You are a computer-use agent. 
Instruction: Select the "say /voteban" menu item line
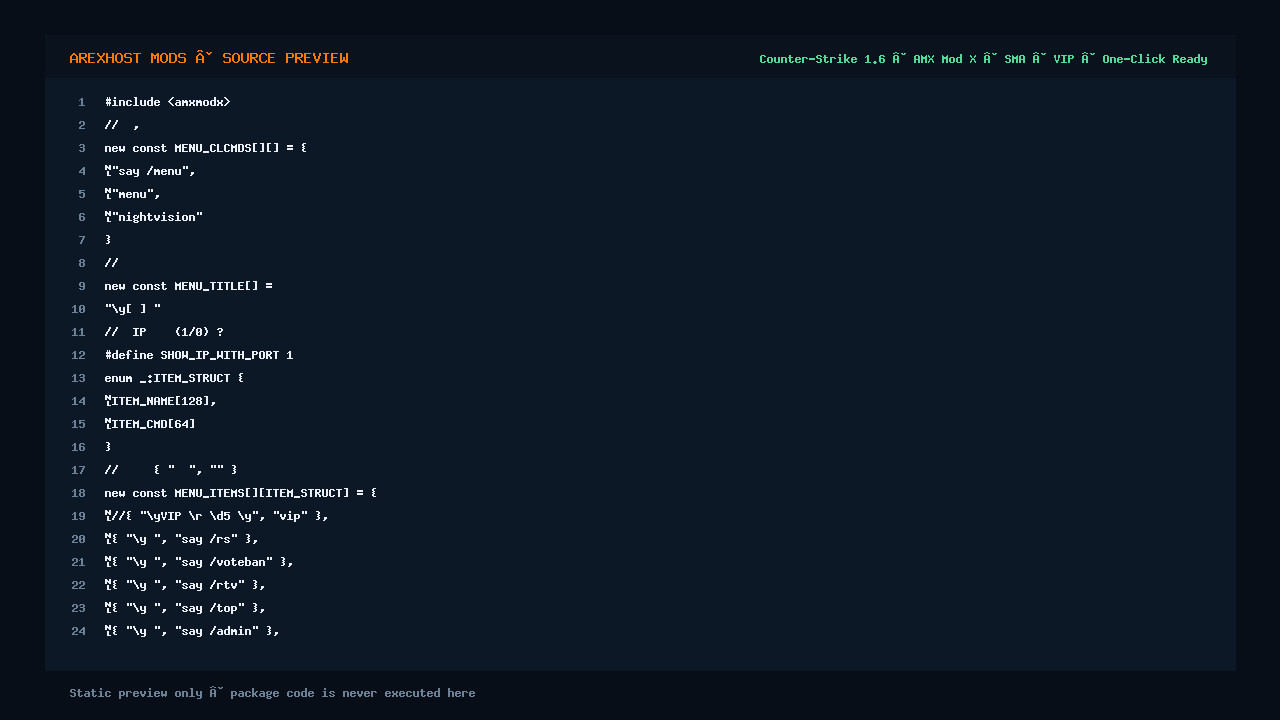(199, 562)
